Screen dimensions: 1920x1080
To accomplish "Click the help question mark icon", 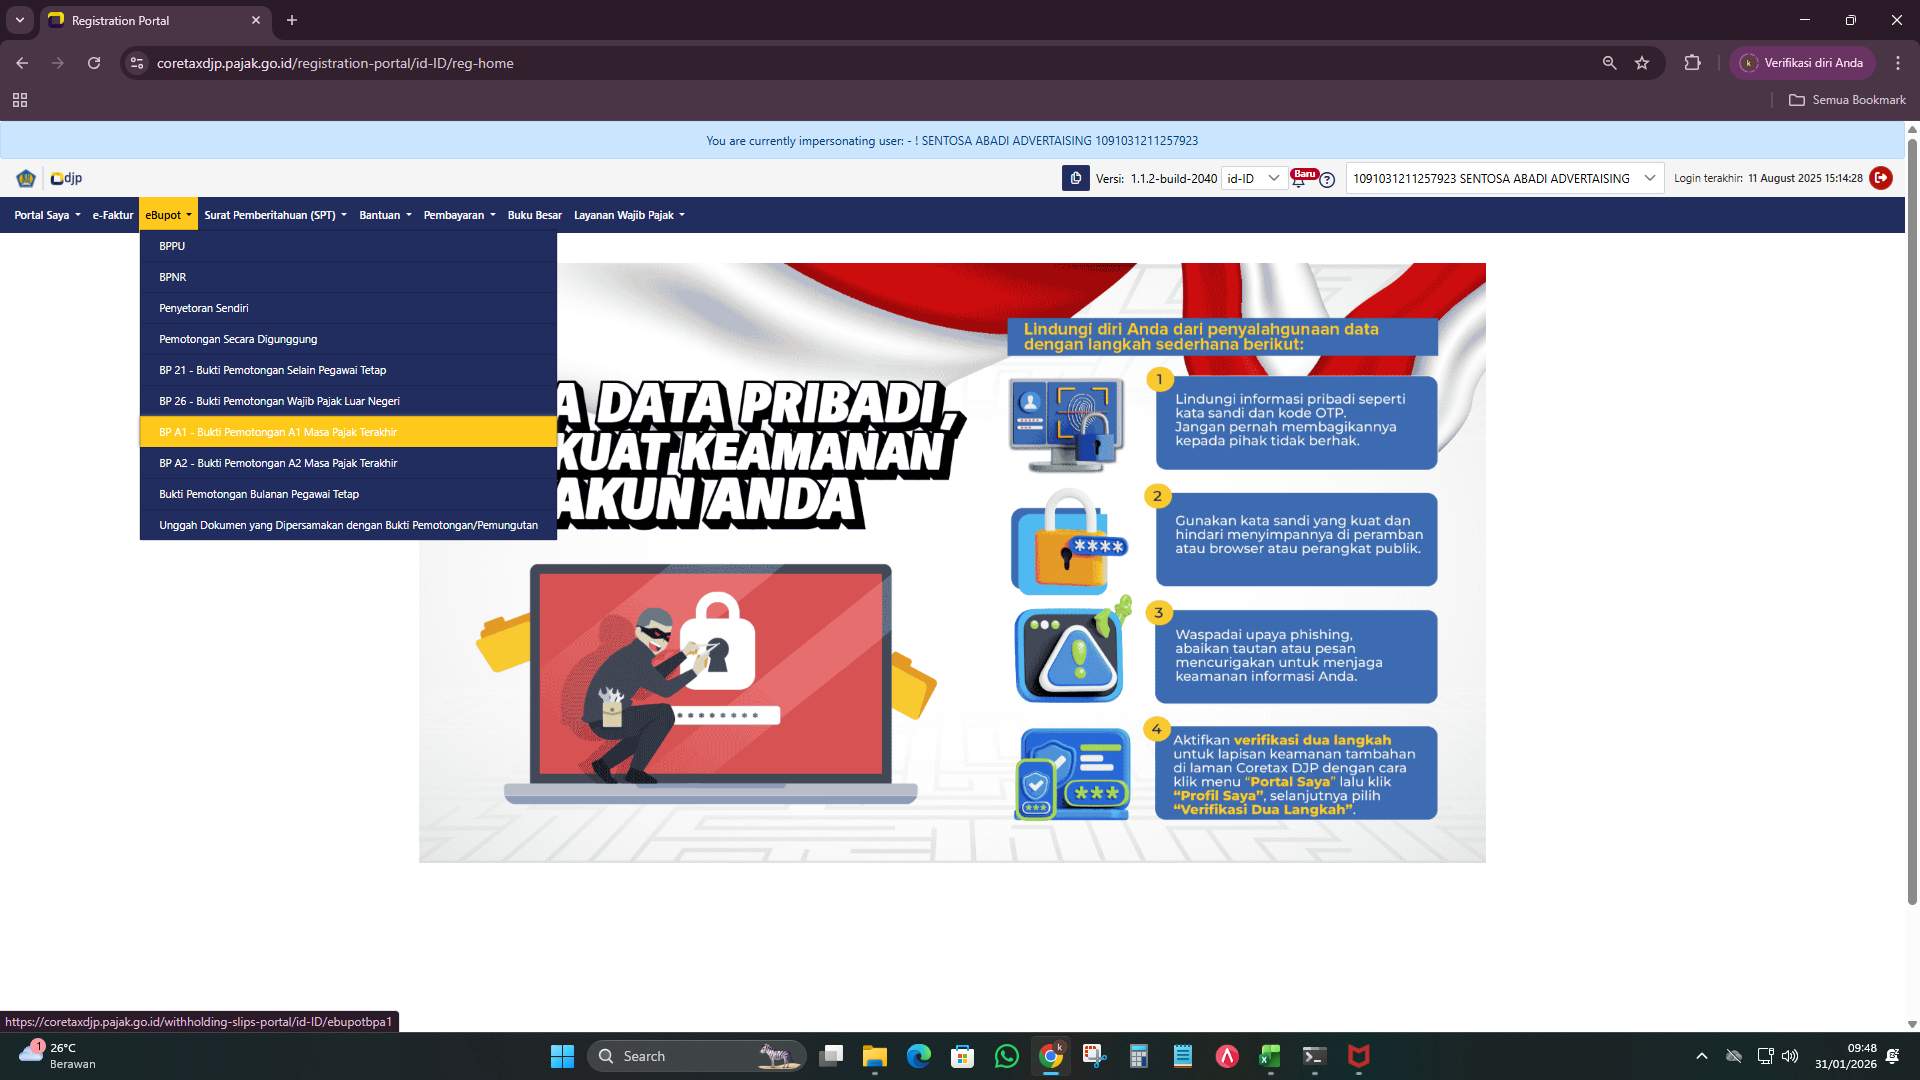I will 1327,181.
